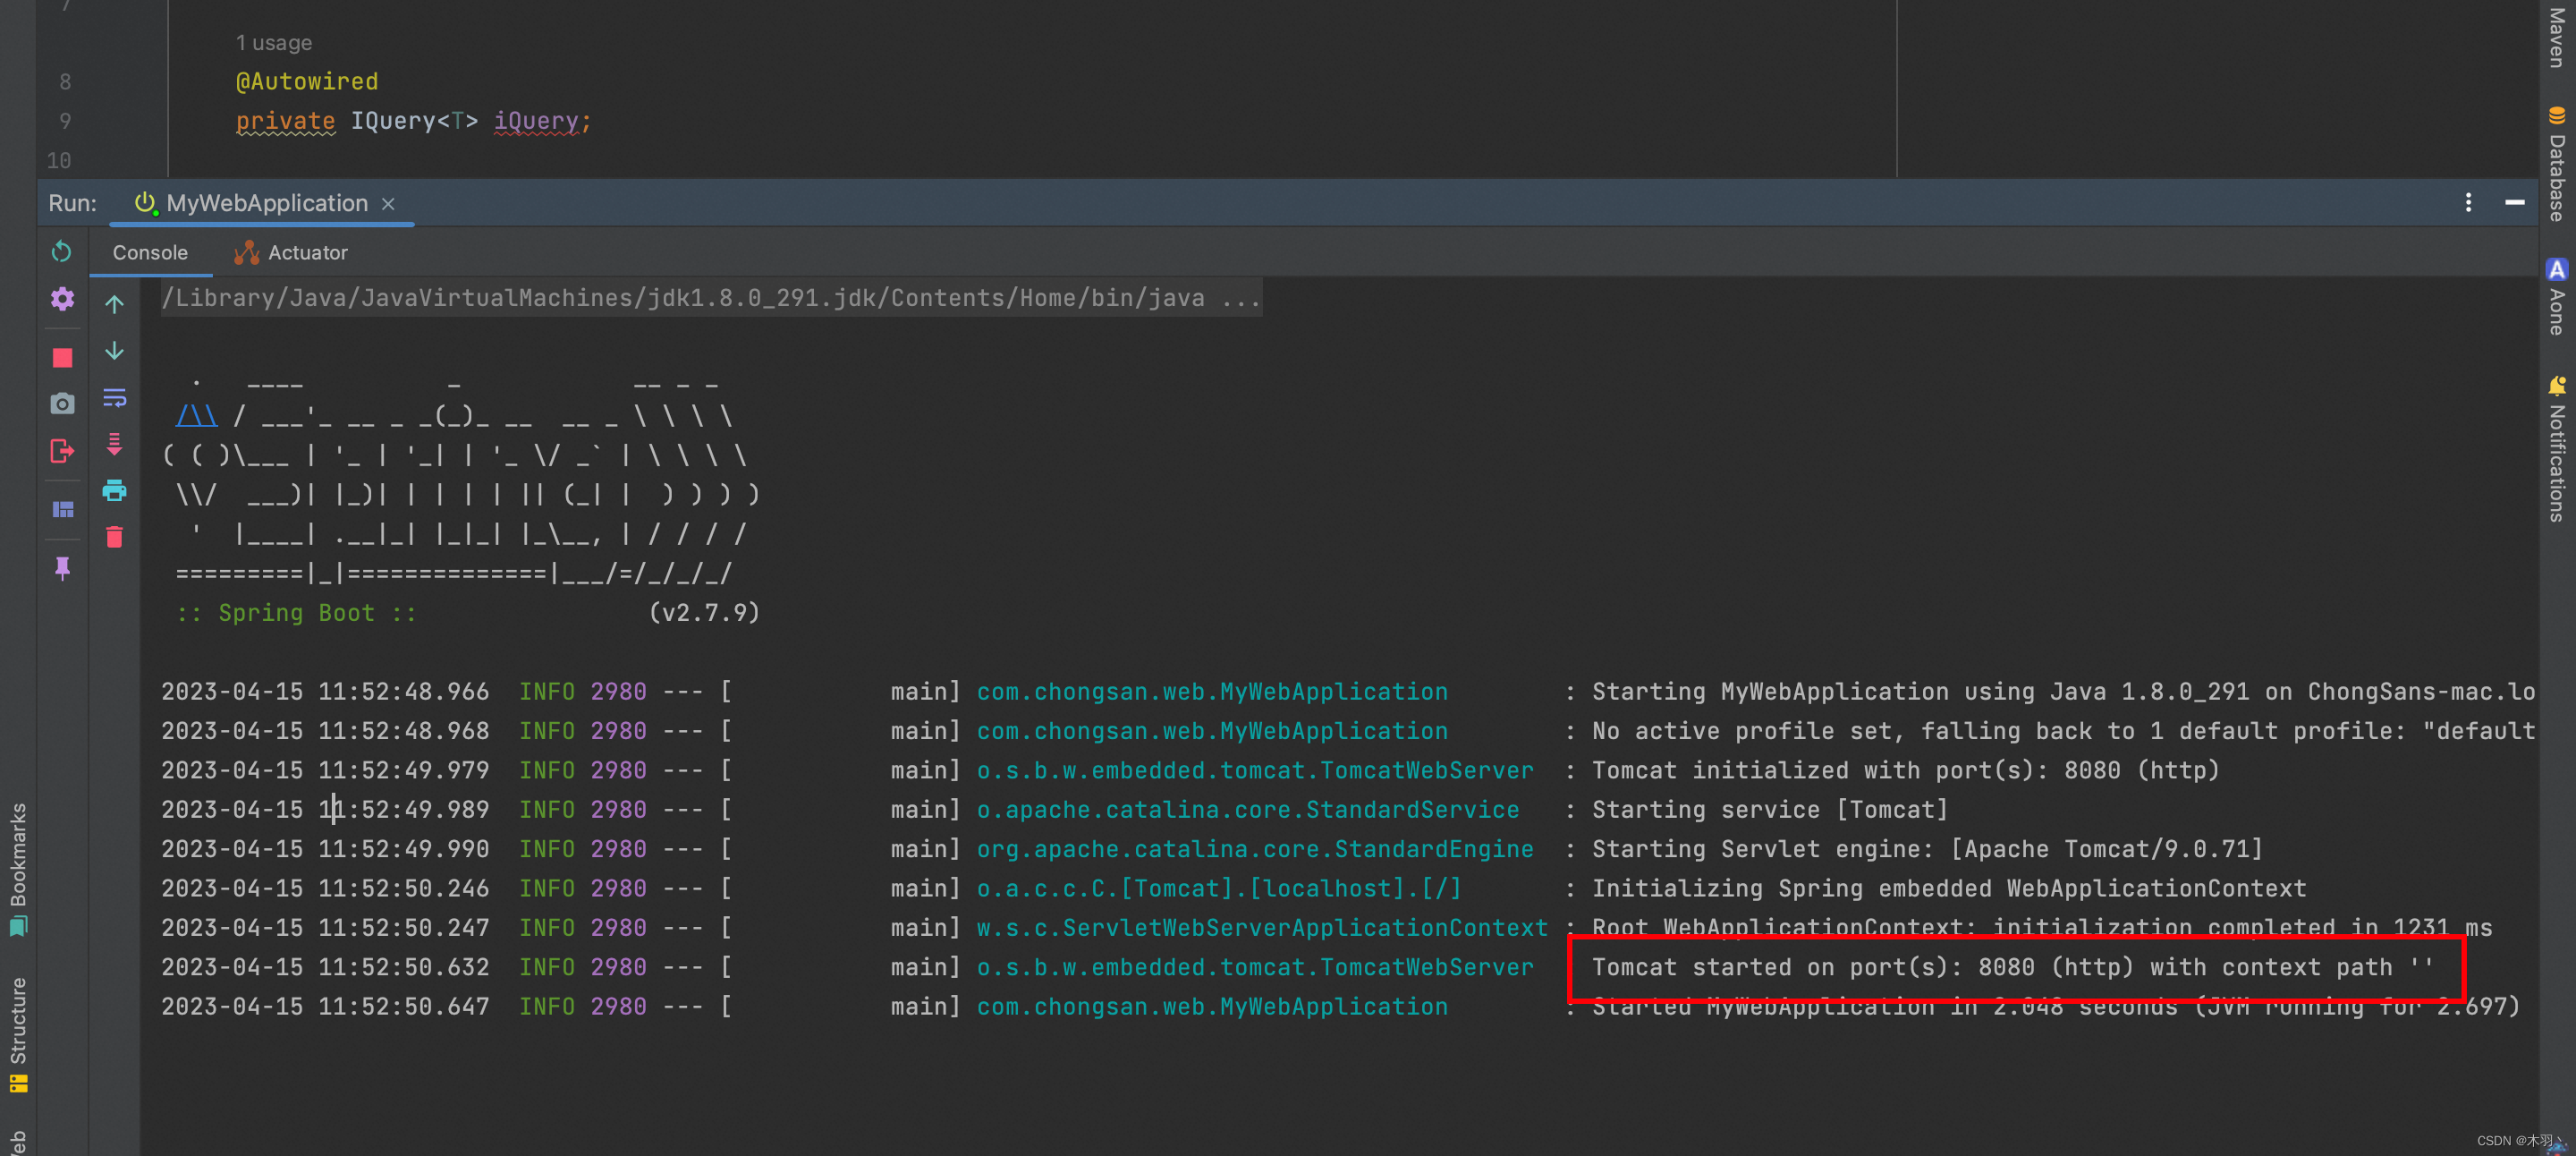Hide the Run tool window
Screen dimensions: 2576x1156
(2515, 203)
